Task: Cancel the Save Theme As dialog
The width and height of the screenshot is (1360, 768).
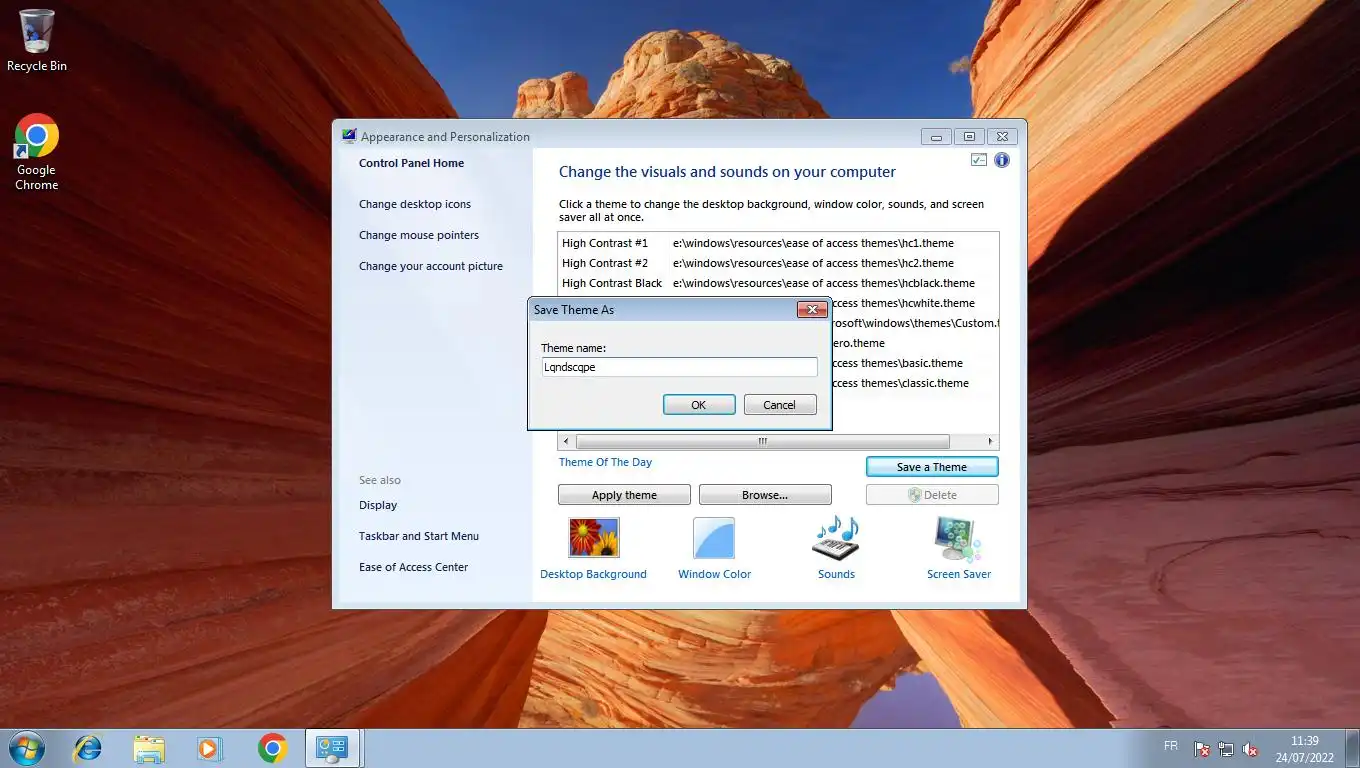Action: pos(780,405)
